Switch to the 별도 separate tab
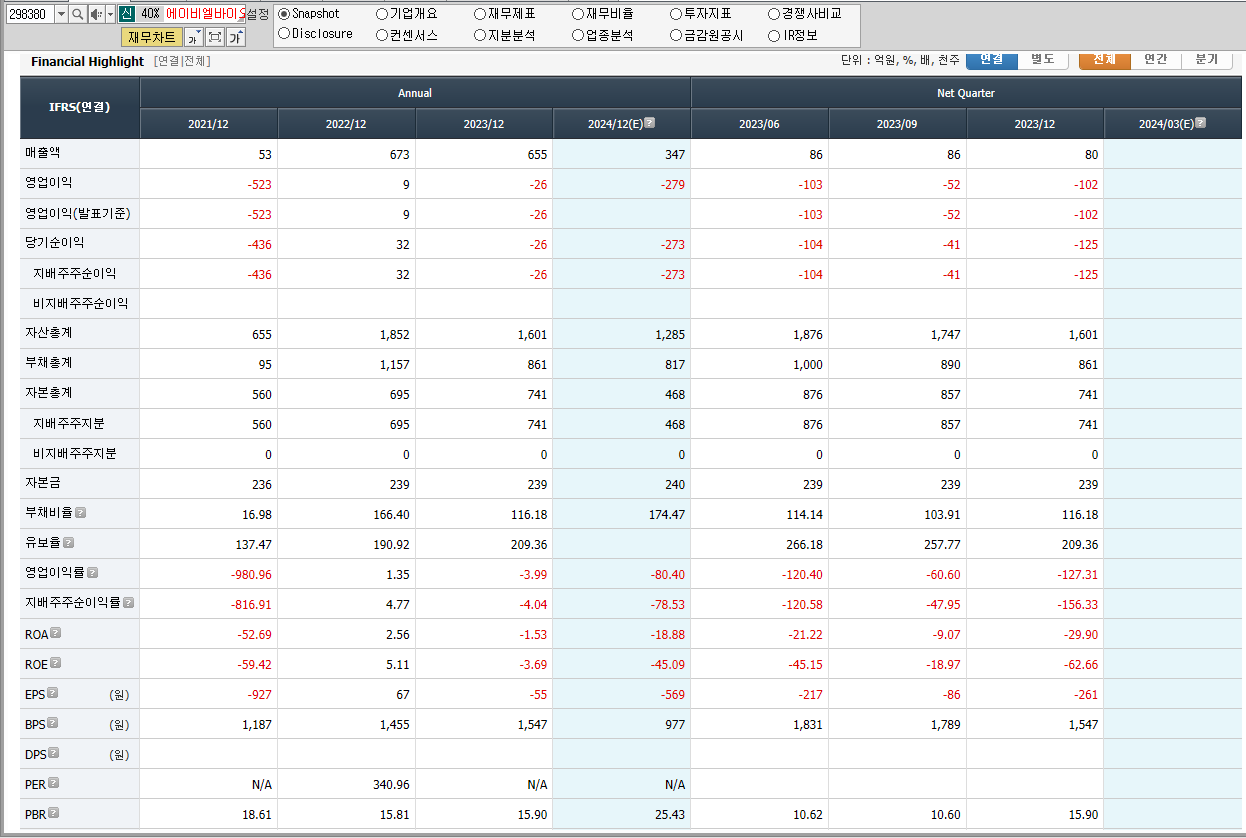This screenshot has height=838, width=1246. tap(1044, 60)
